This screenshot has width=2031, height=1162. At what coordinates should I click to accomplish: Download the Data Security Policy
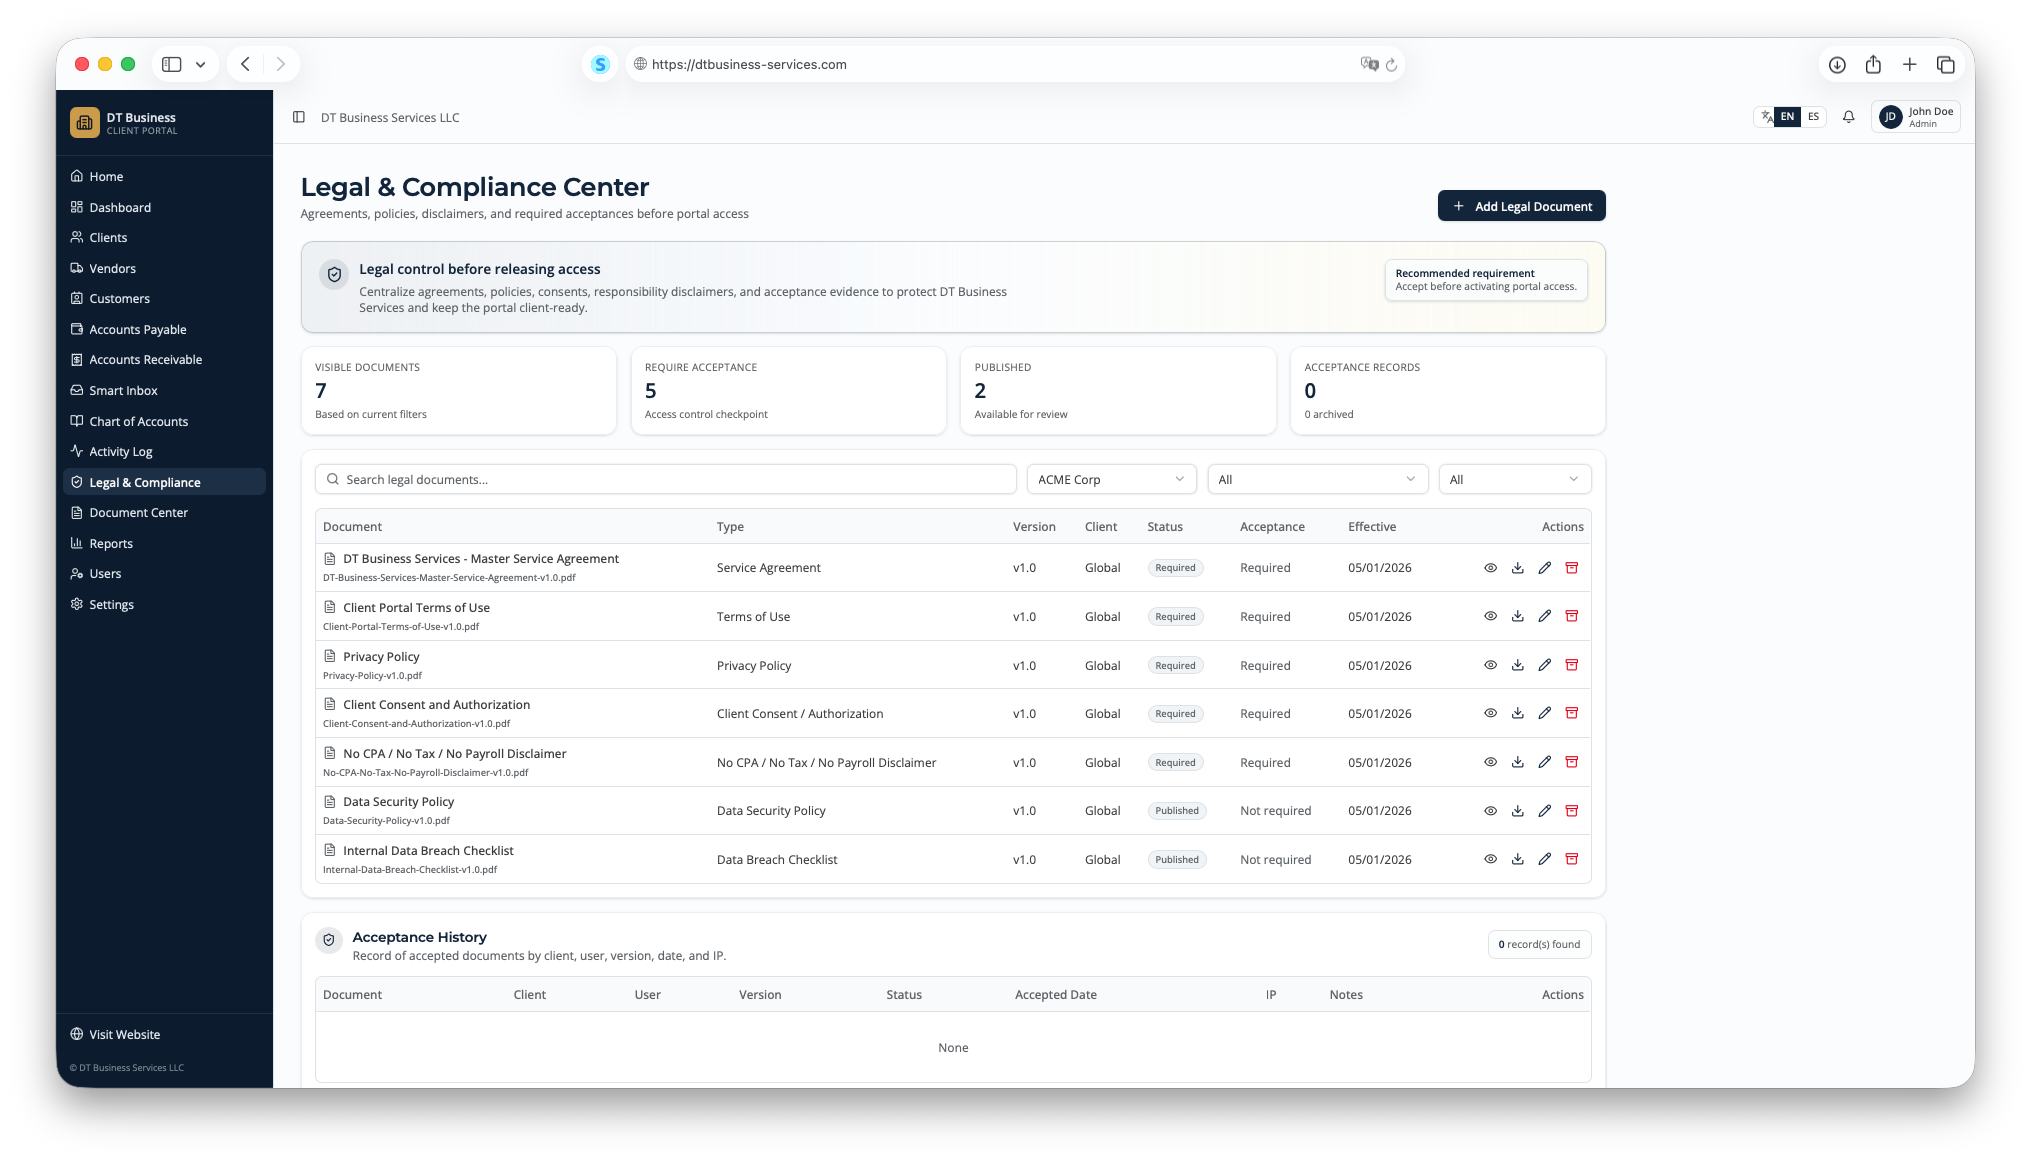(x=1517, y=811)
